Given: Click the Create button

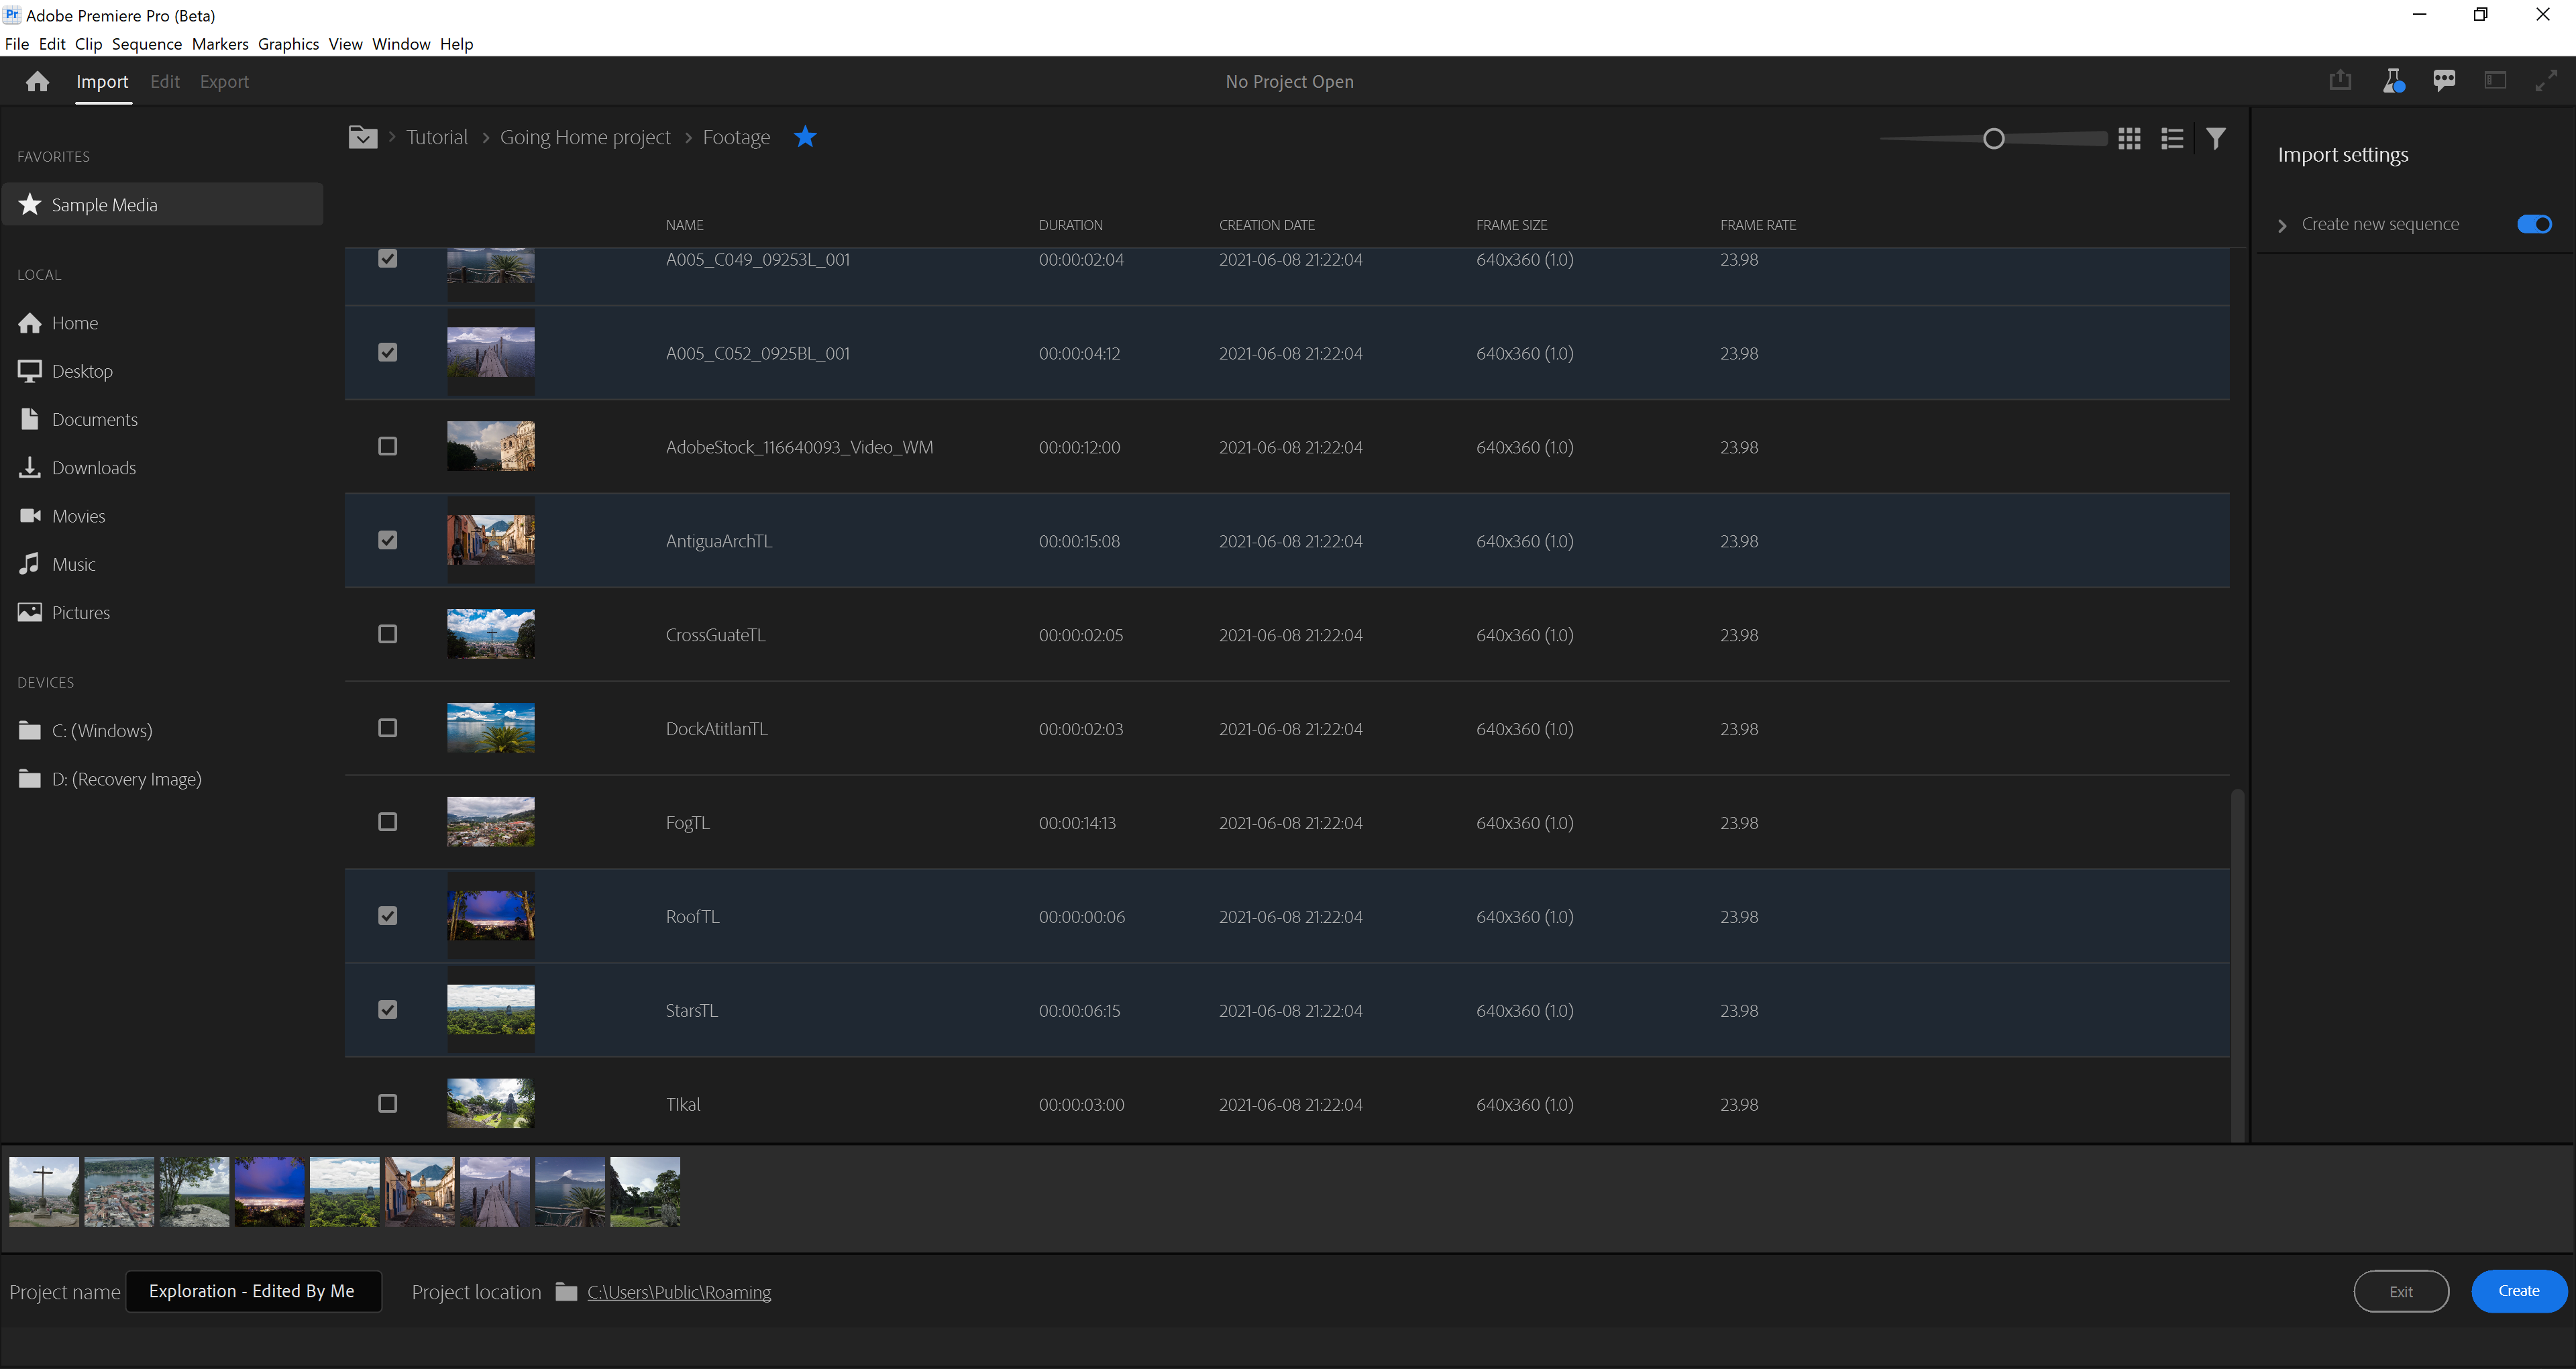Looking at the screenshot, I should click(x=2518, y=1291).
